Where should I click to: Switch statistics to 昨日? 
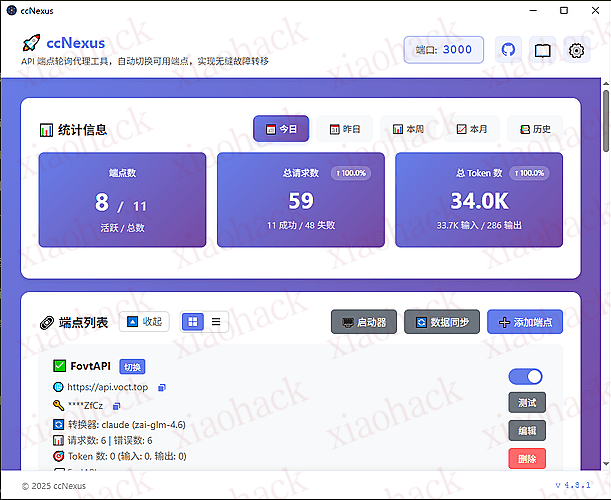pos(344,129)
